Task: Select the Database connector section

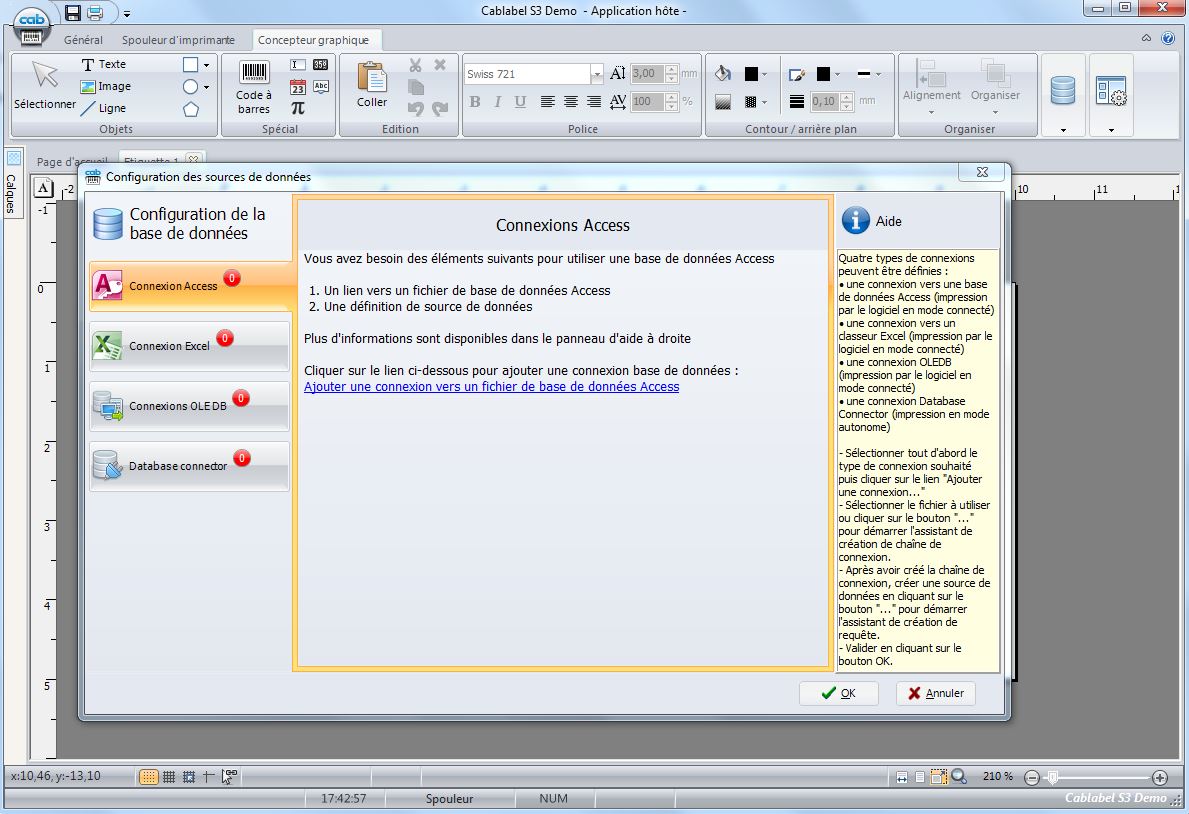Action: point(190,466)
